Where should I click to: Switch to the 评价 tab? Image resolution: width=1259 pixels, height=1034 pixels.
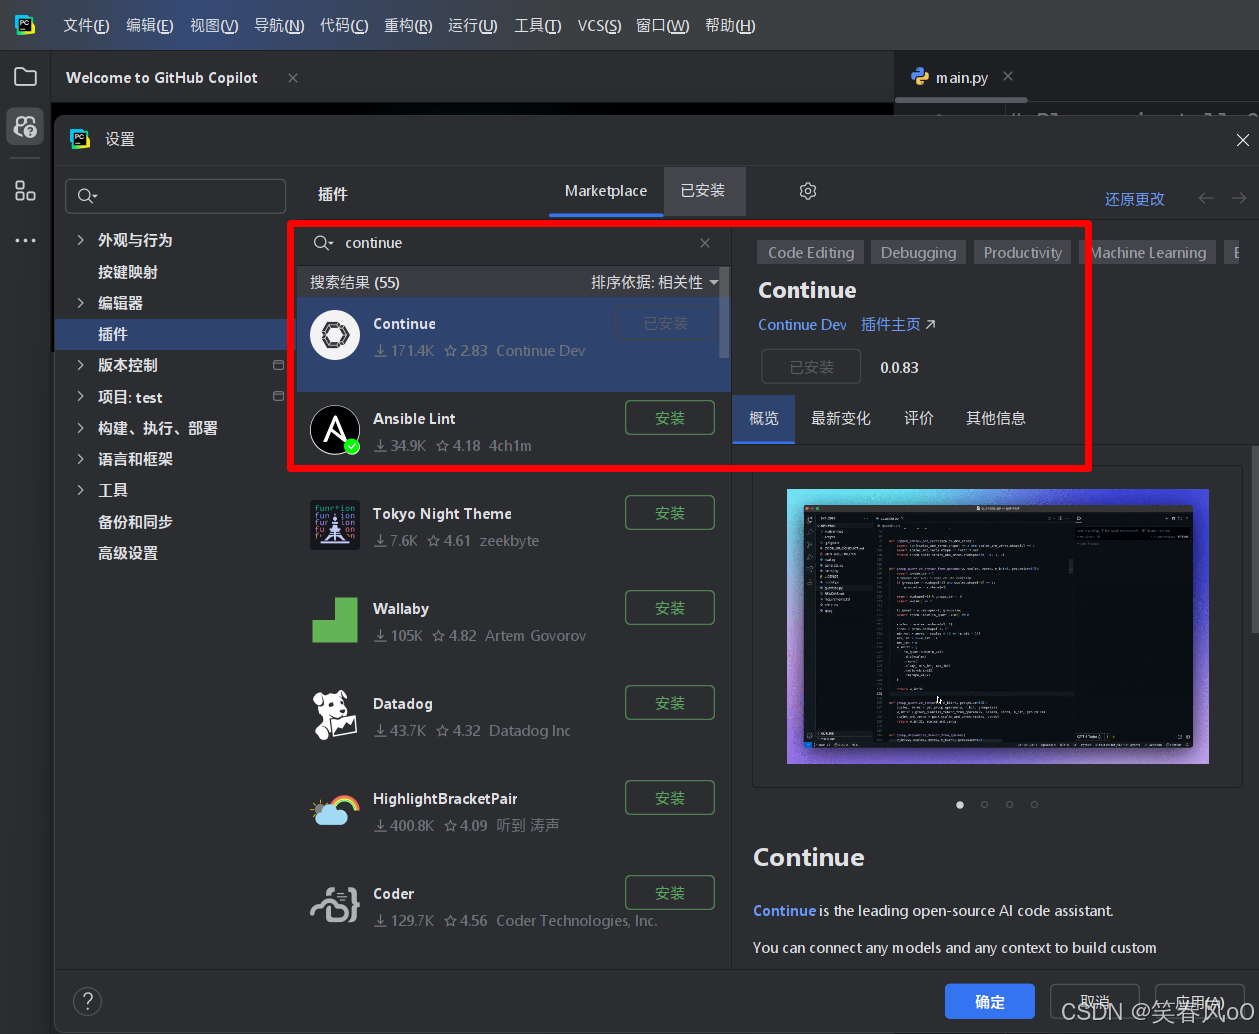[919, 418]
